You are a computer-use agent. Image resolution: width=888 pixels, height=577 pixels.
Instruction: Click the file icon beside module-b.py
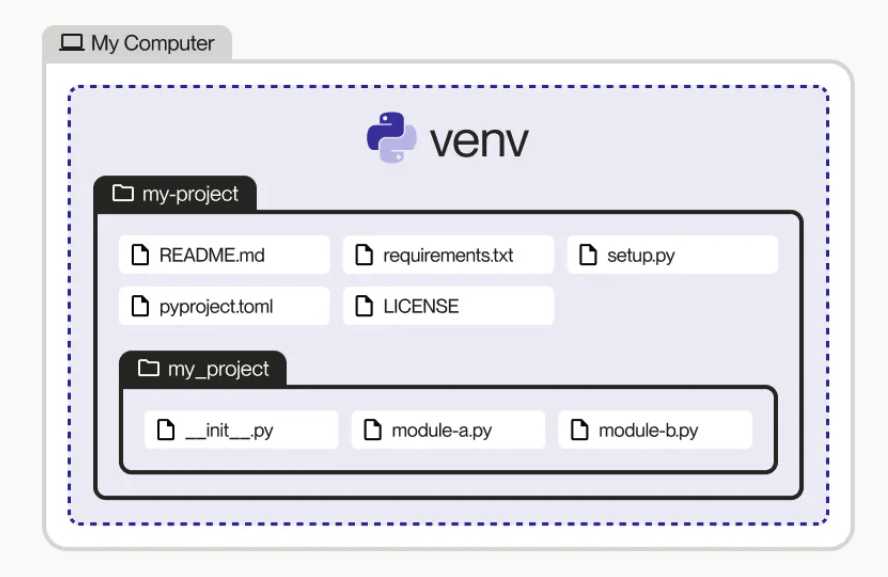[x=579, y=431]
